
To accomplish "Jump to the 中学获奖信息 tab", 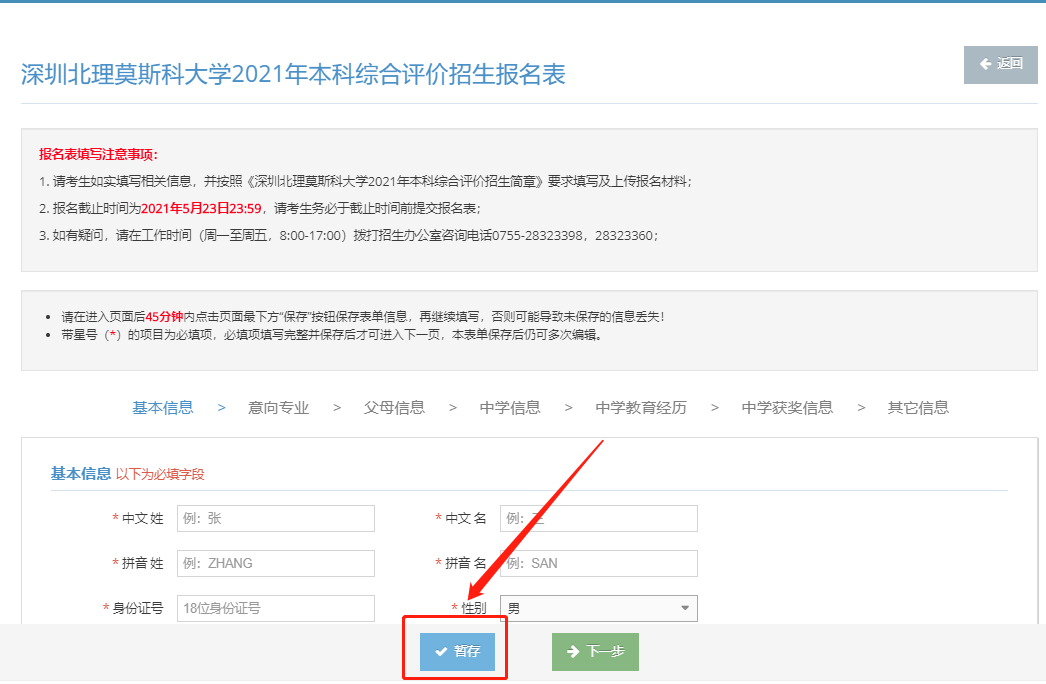I will 787,407.
